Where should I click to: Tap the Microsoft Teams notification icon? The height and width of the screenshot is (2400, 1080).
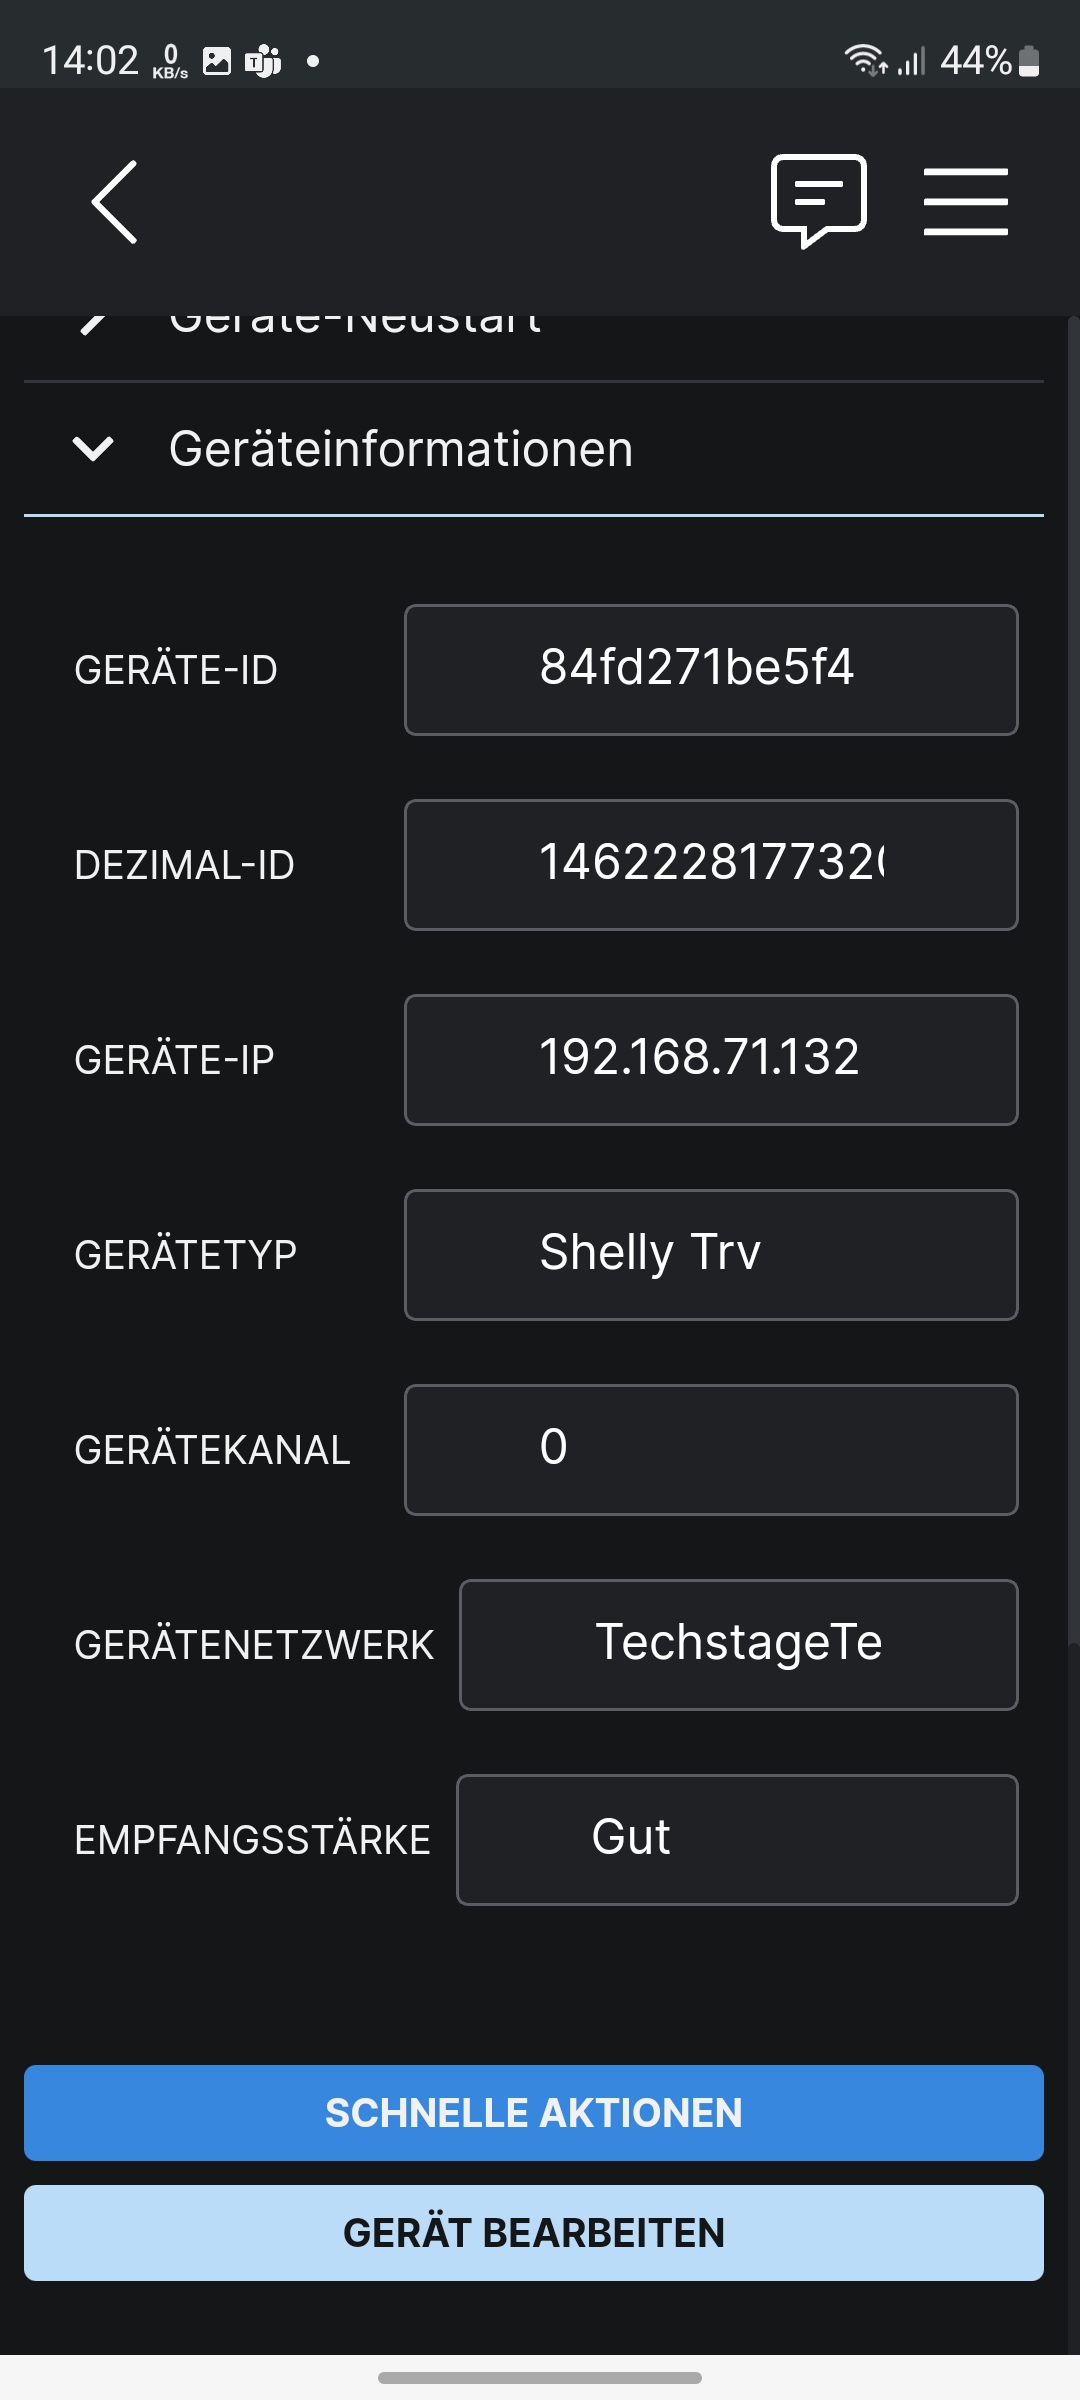(x=263, y=61)
